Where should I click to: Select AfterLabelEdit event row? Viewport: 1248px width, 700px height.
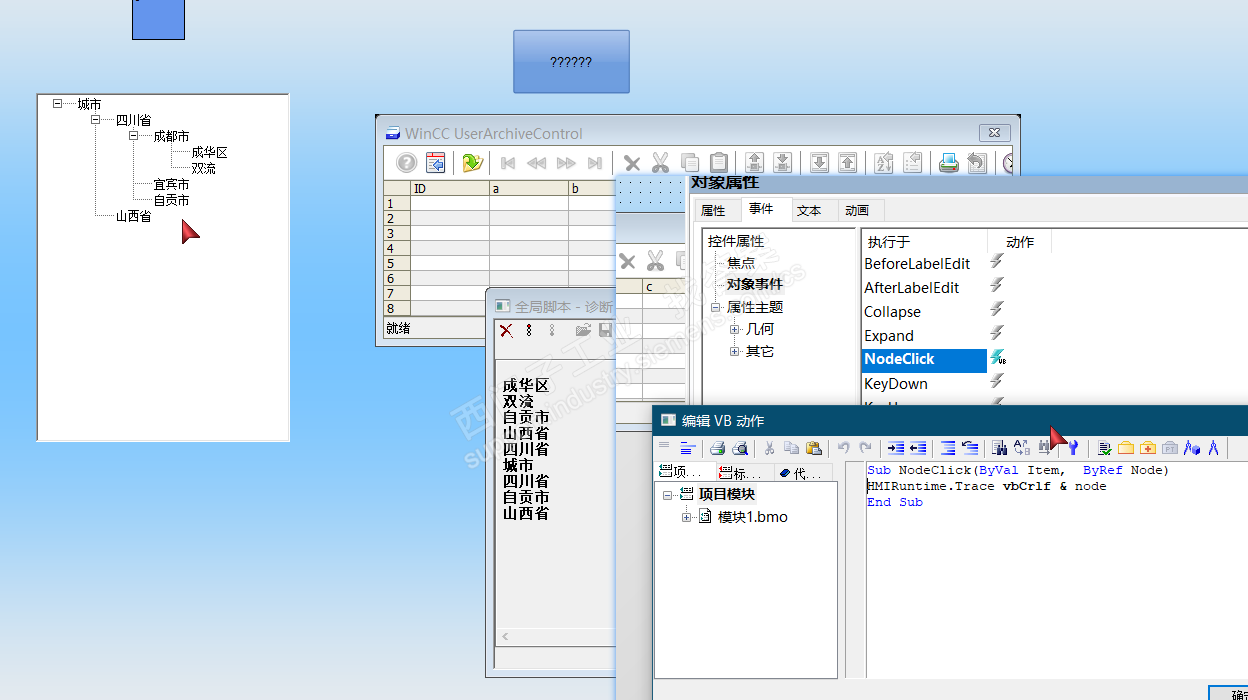pyautogui.click(x=911, y=288)
